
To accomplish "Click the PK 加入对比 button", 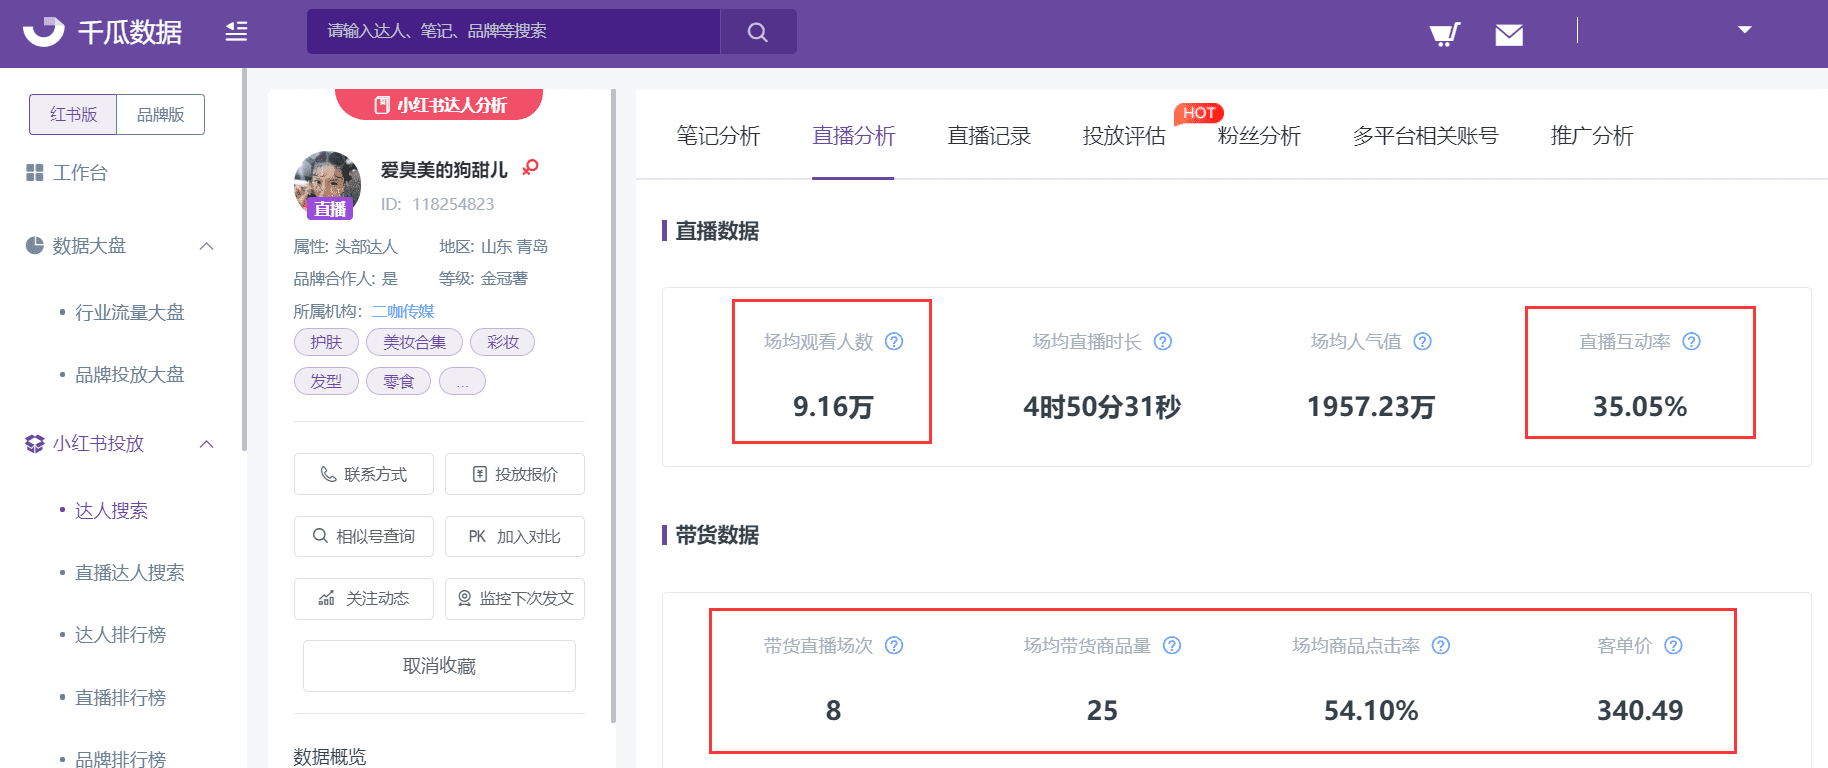I will coord(515,536).
